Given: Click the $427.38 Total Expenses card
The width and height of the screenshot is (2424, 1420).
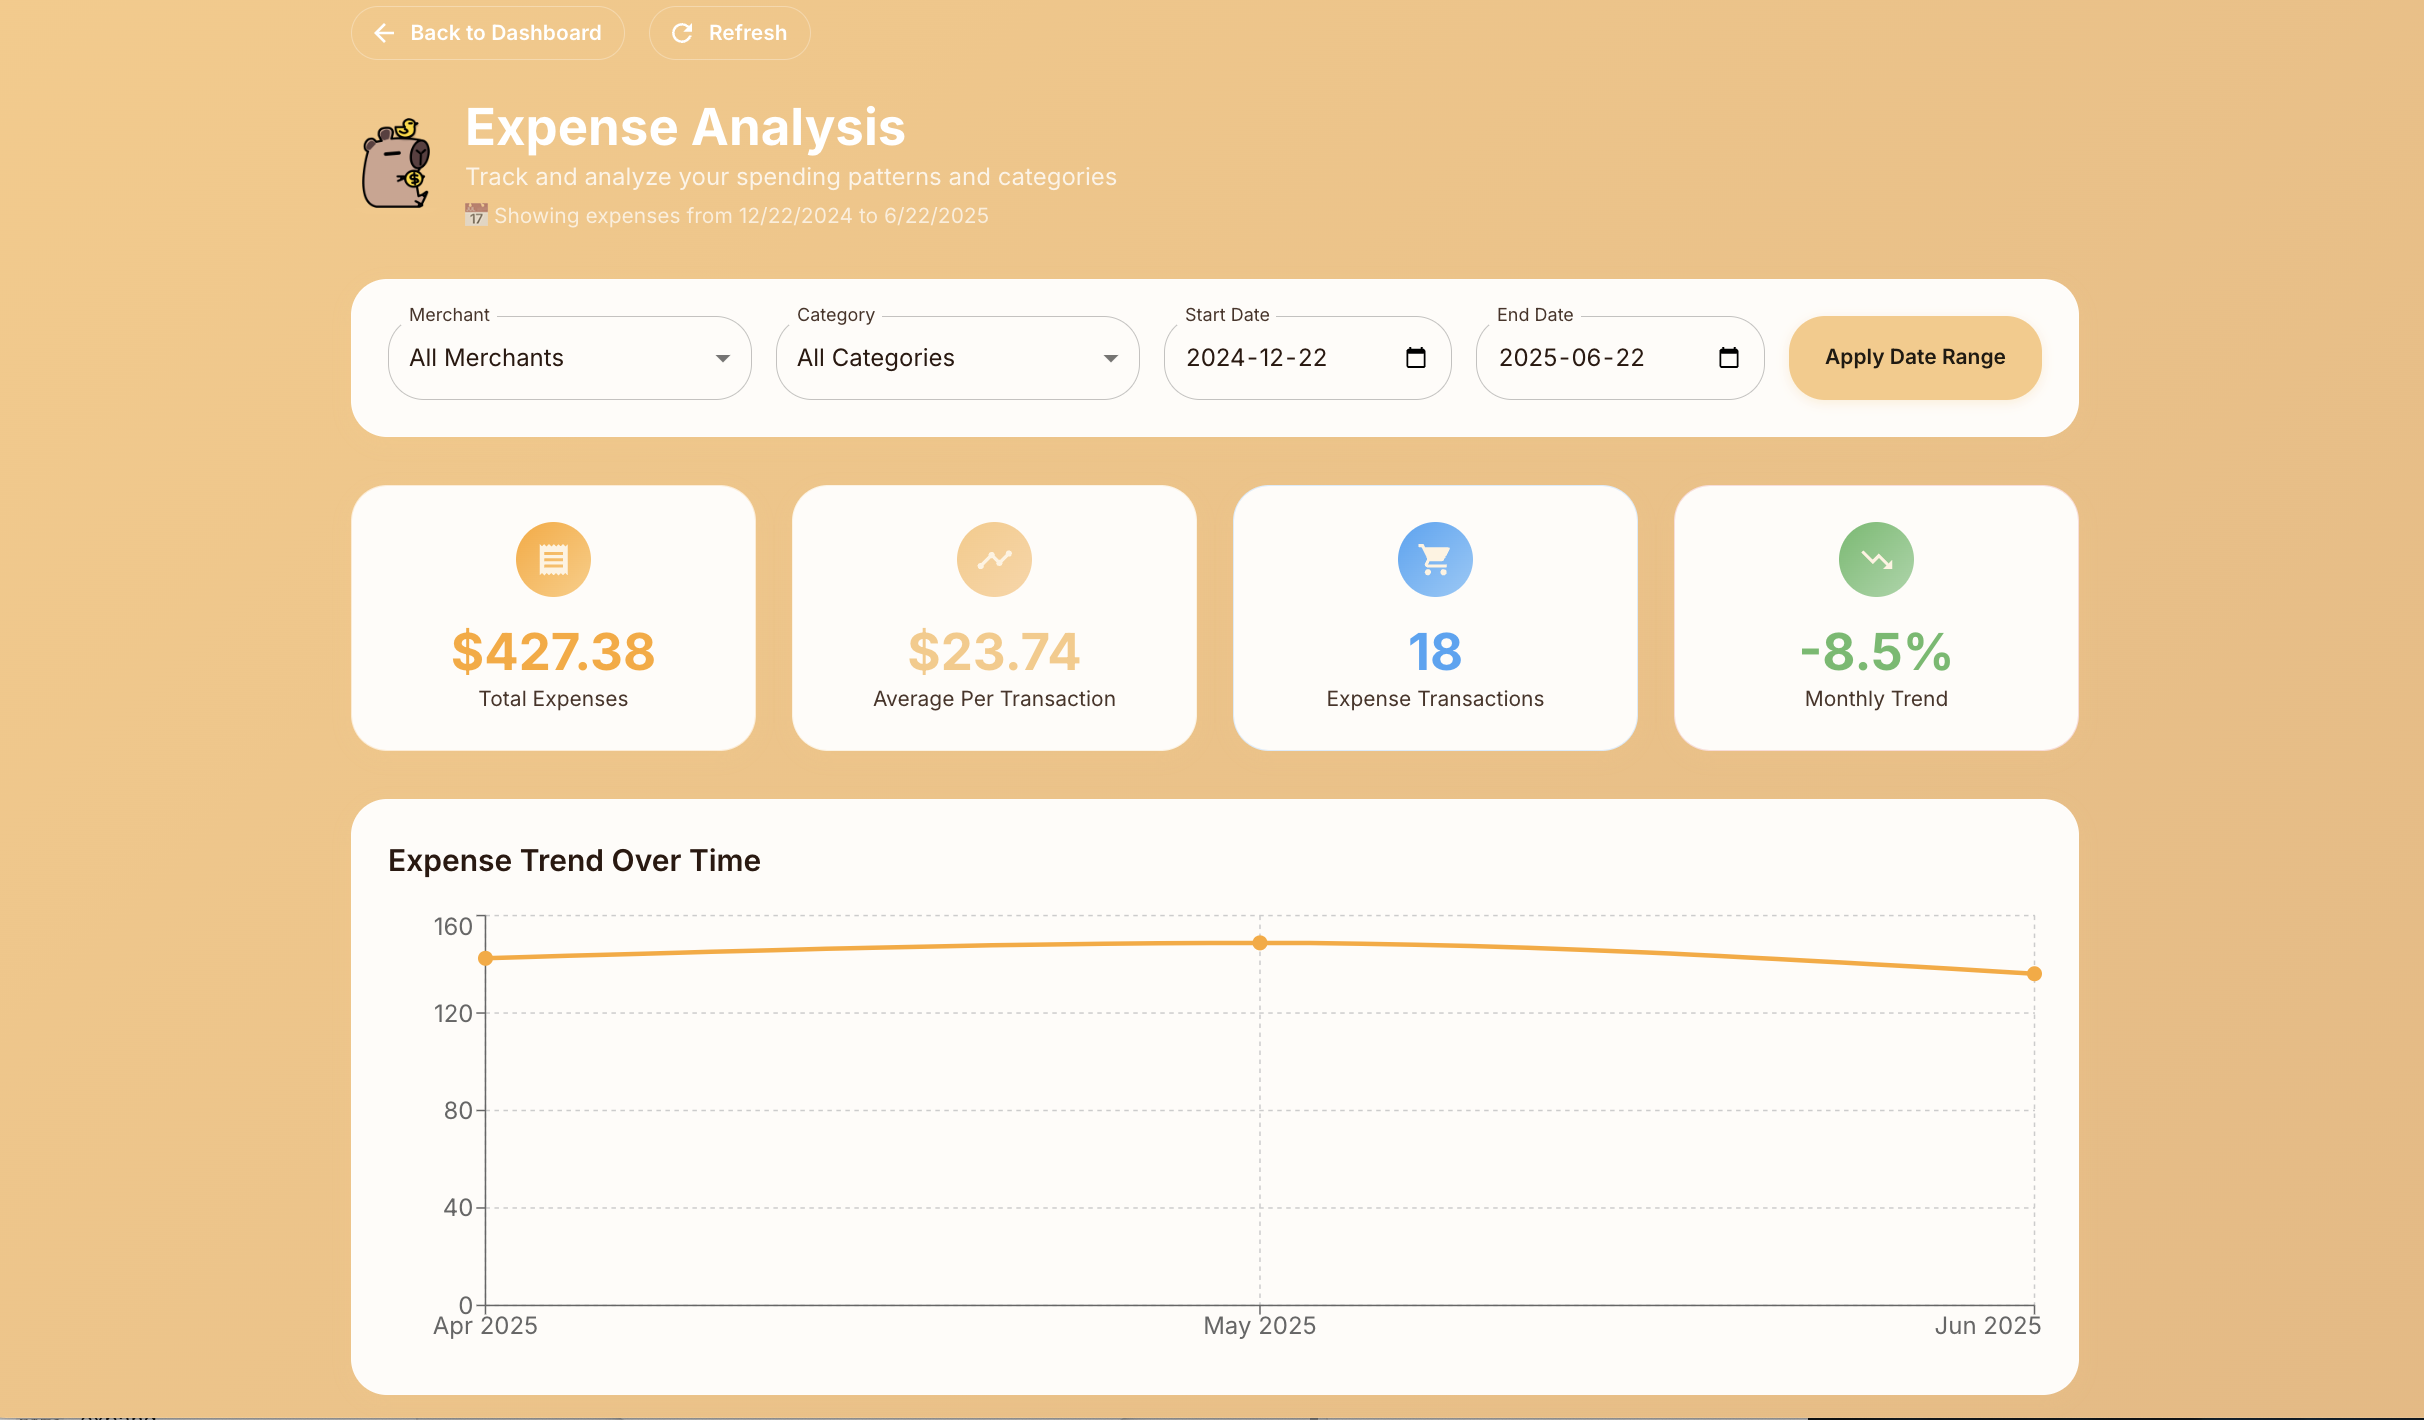Looking at the screenshot, I should coord(553,651).
